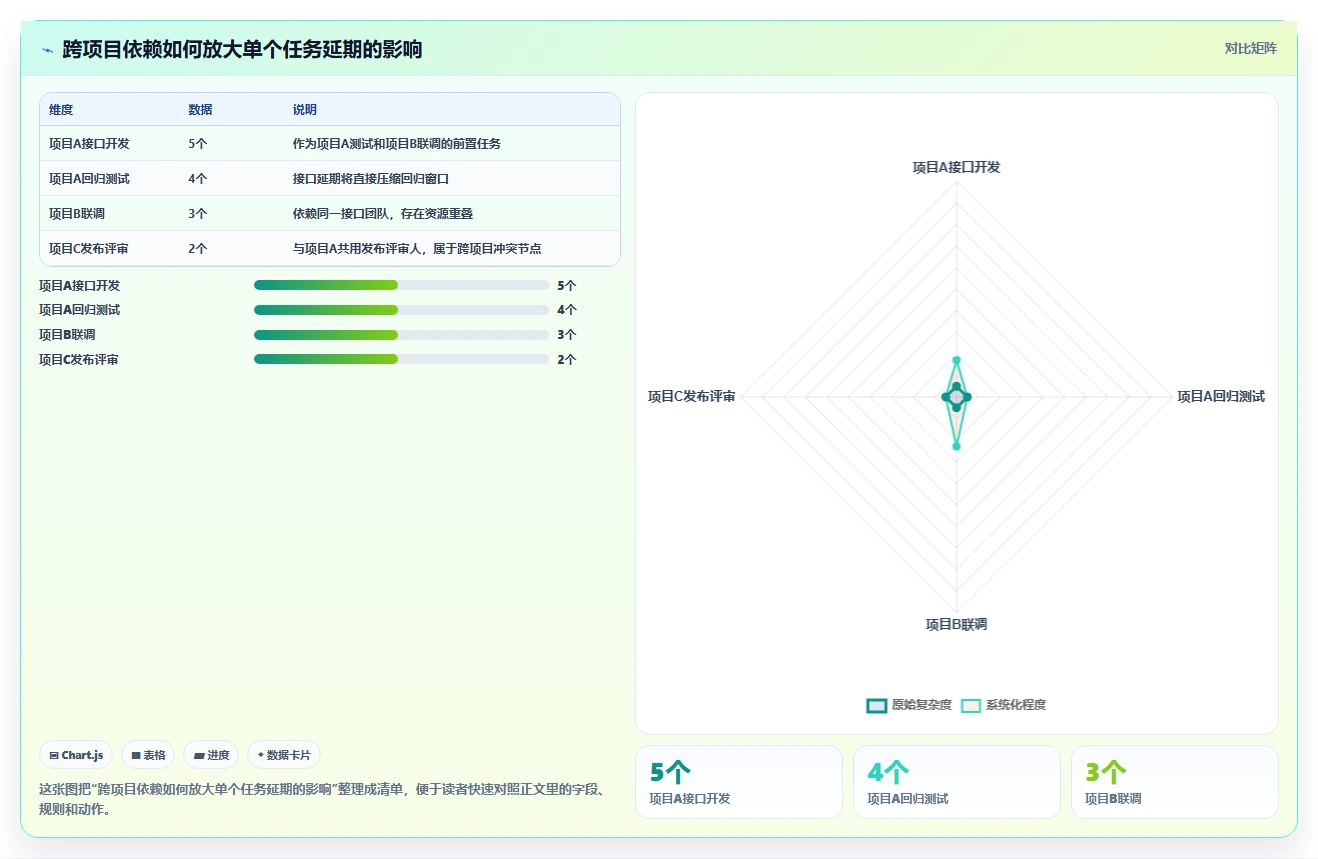Click the table value 5个 for 项目A接口开发
1318x859 pixels.
tap(198, 144)
